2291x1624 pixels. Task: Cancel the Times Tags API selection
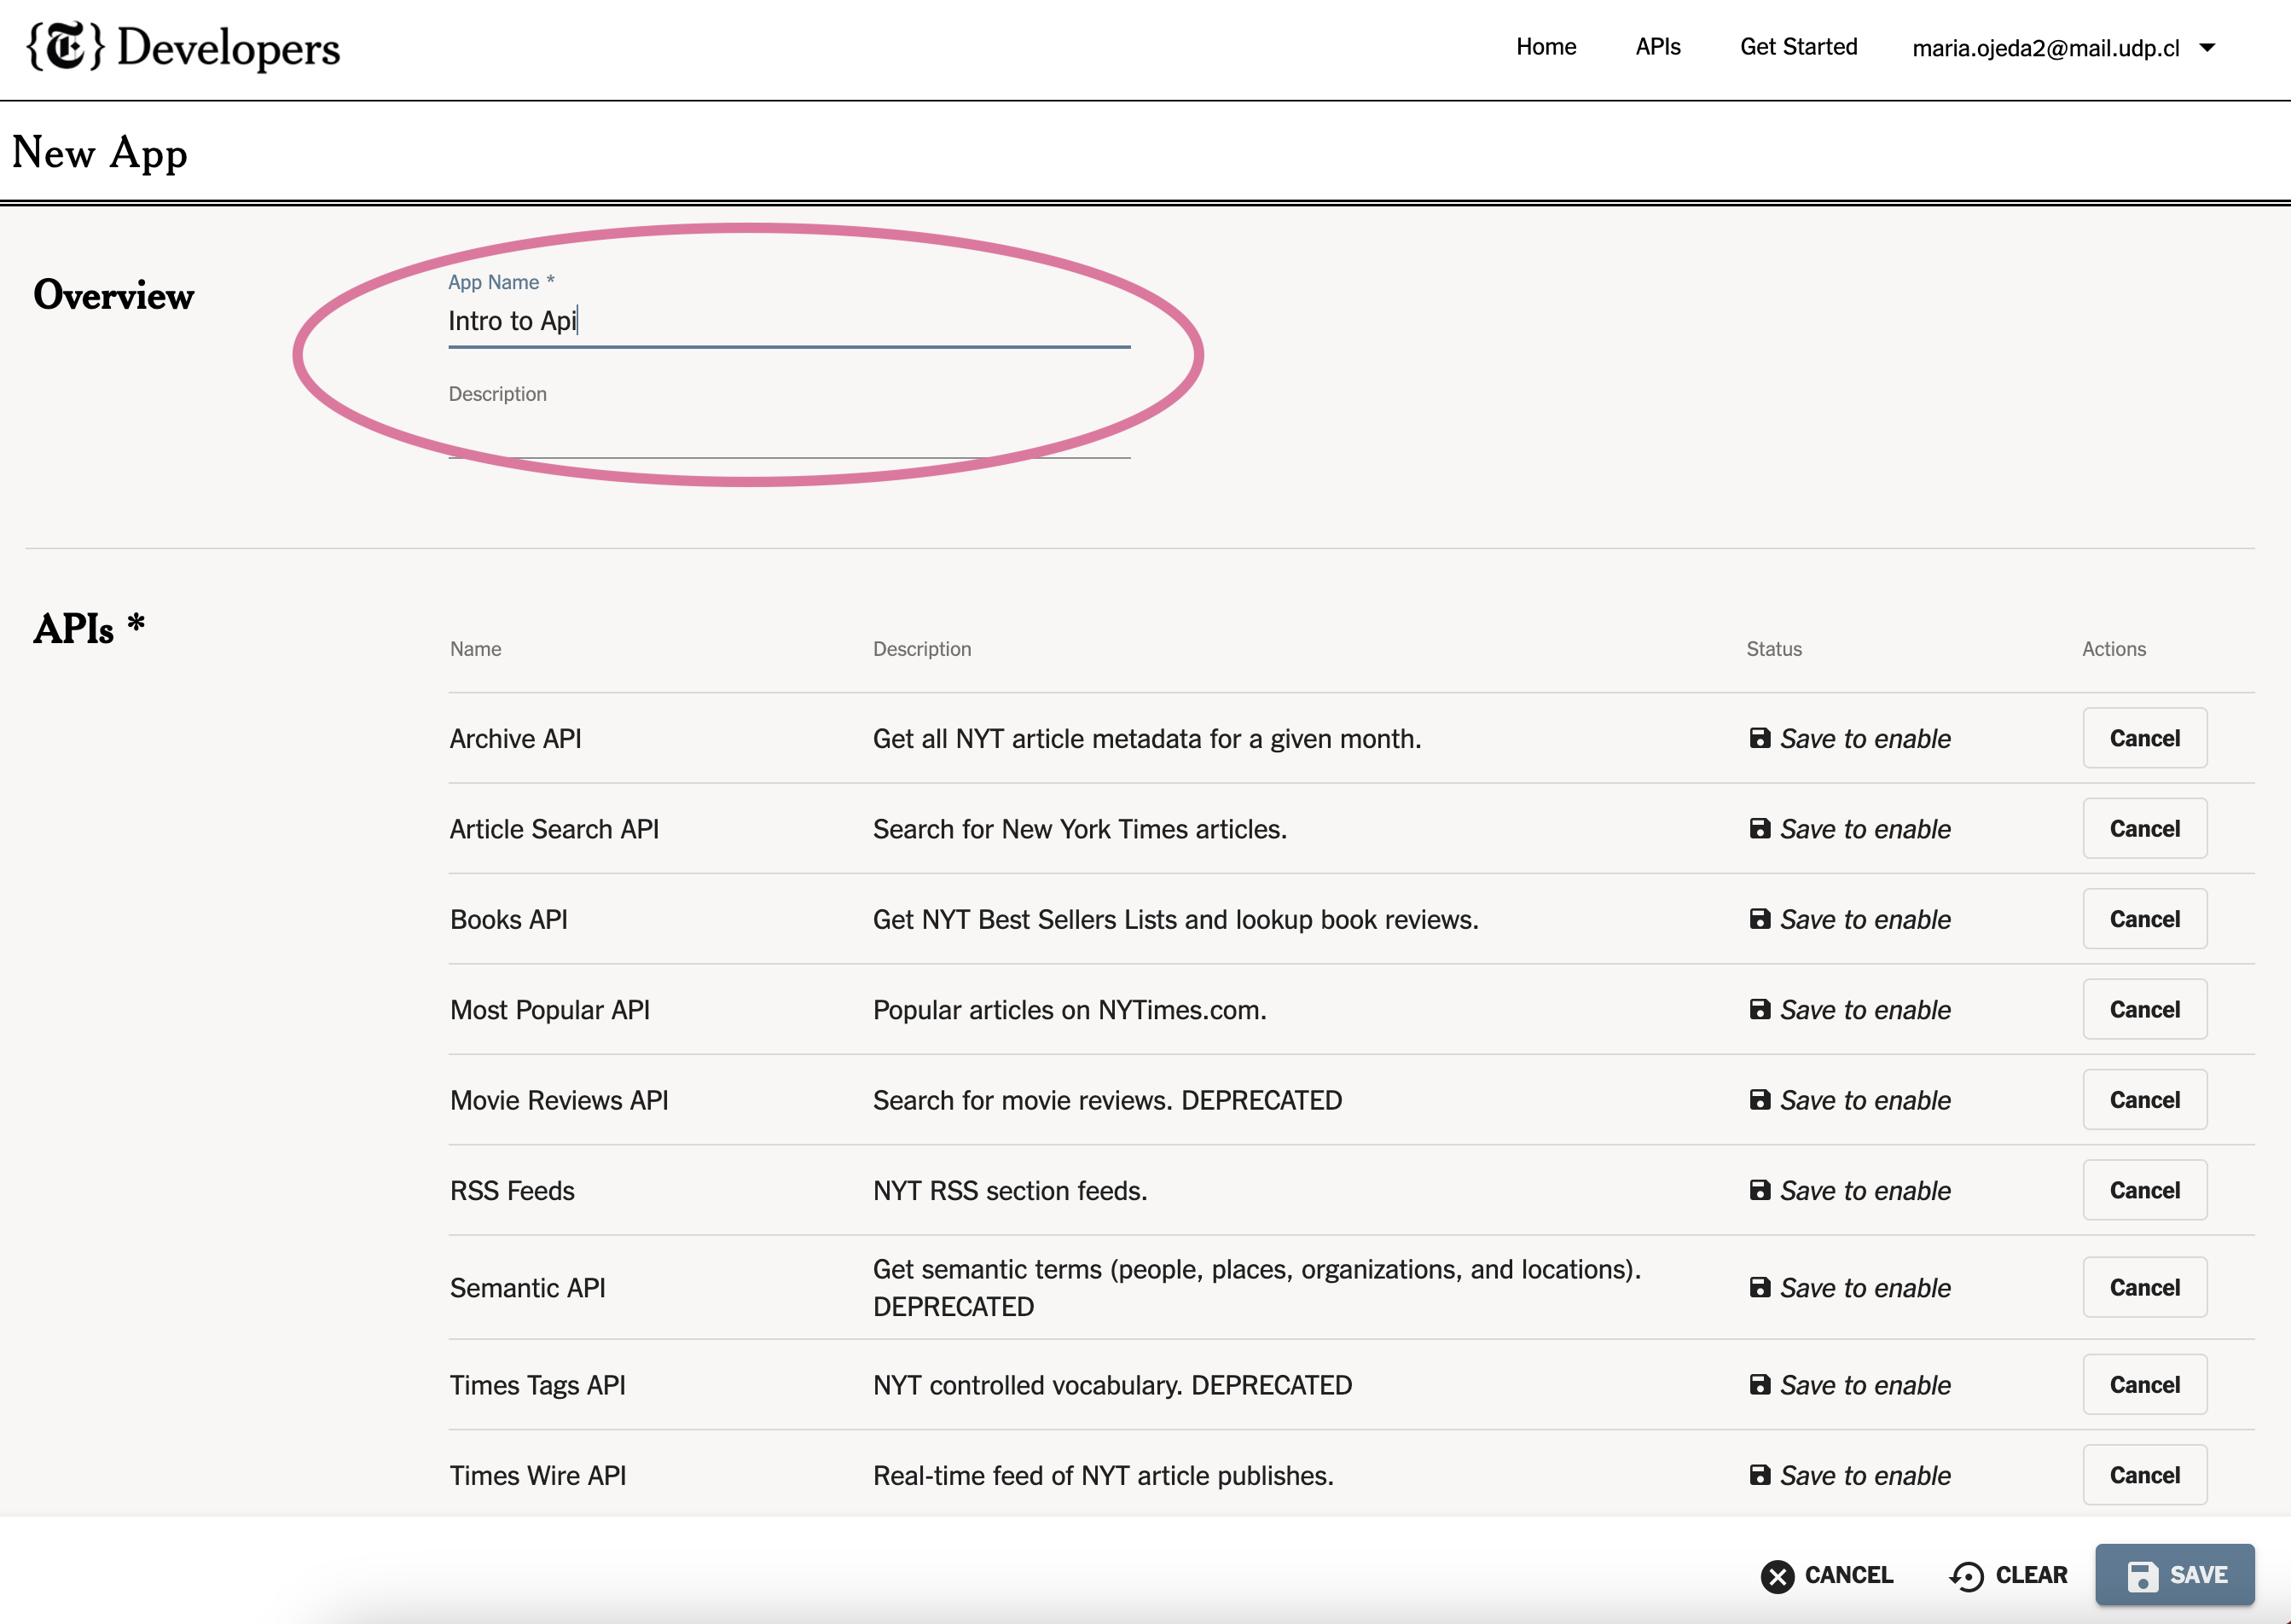pos(2145,1384)
